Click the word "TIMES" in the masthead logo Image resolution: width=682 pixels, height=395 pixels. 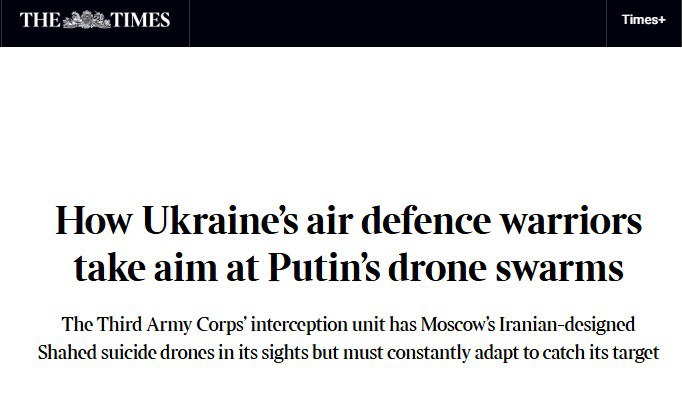coord(140,20)
